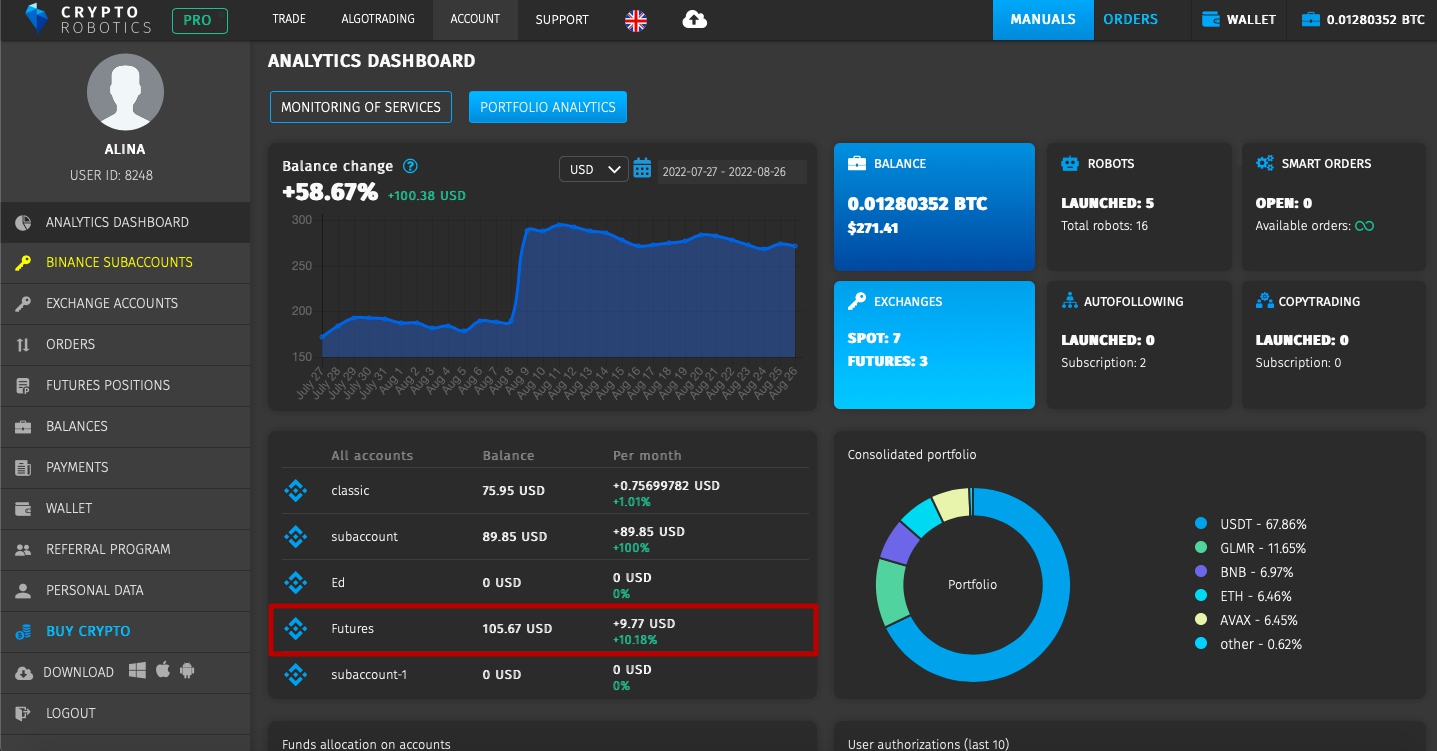Image resolution: width=1437 pixels, height=751 pixels.
Task: Click the BNB purple legend swatch
Action: click(x=1201, y=572)
